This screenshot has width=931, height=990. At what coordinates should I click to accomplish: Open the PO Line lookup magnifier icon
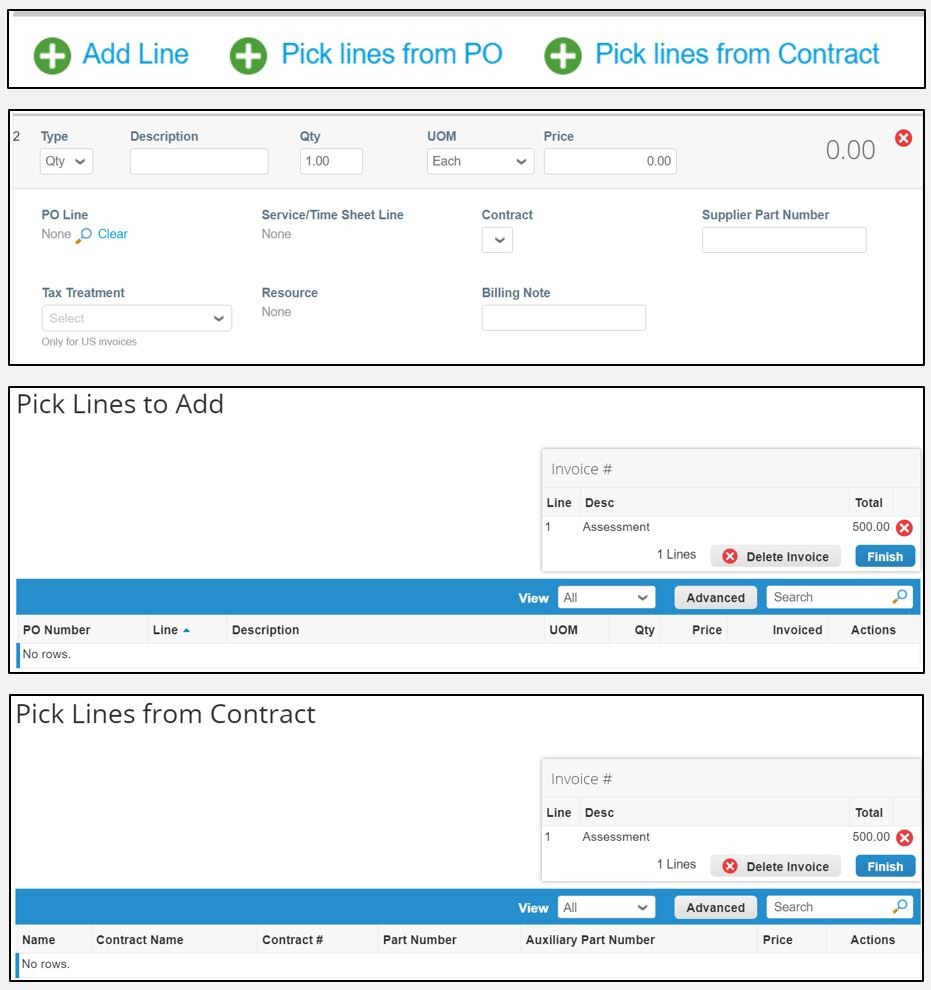click(85, 235)
